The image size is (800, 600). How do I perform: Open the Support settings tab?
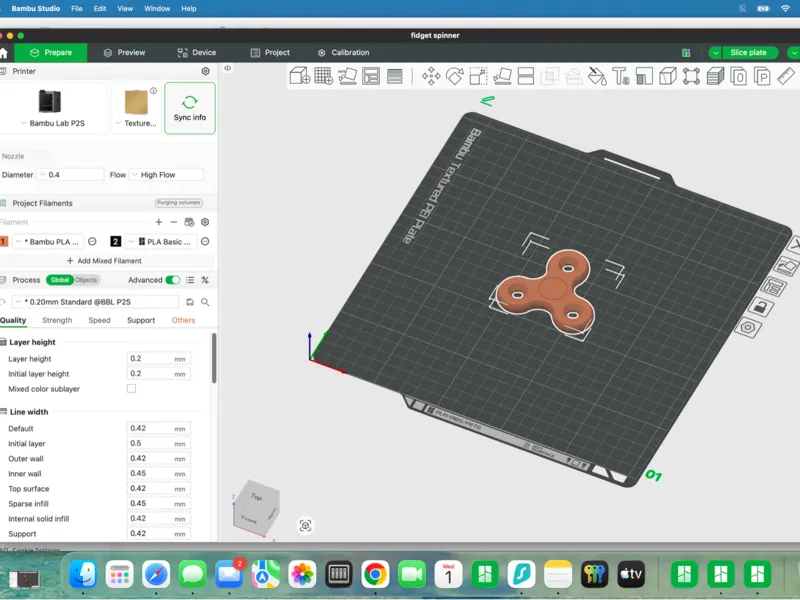(x=141, y=320)
